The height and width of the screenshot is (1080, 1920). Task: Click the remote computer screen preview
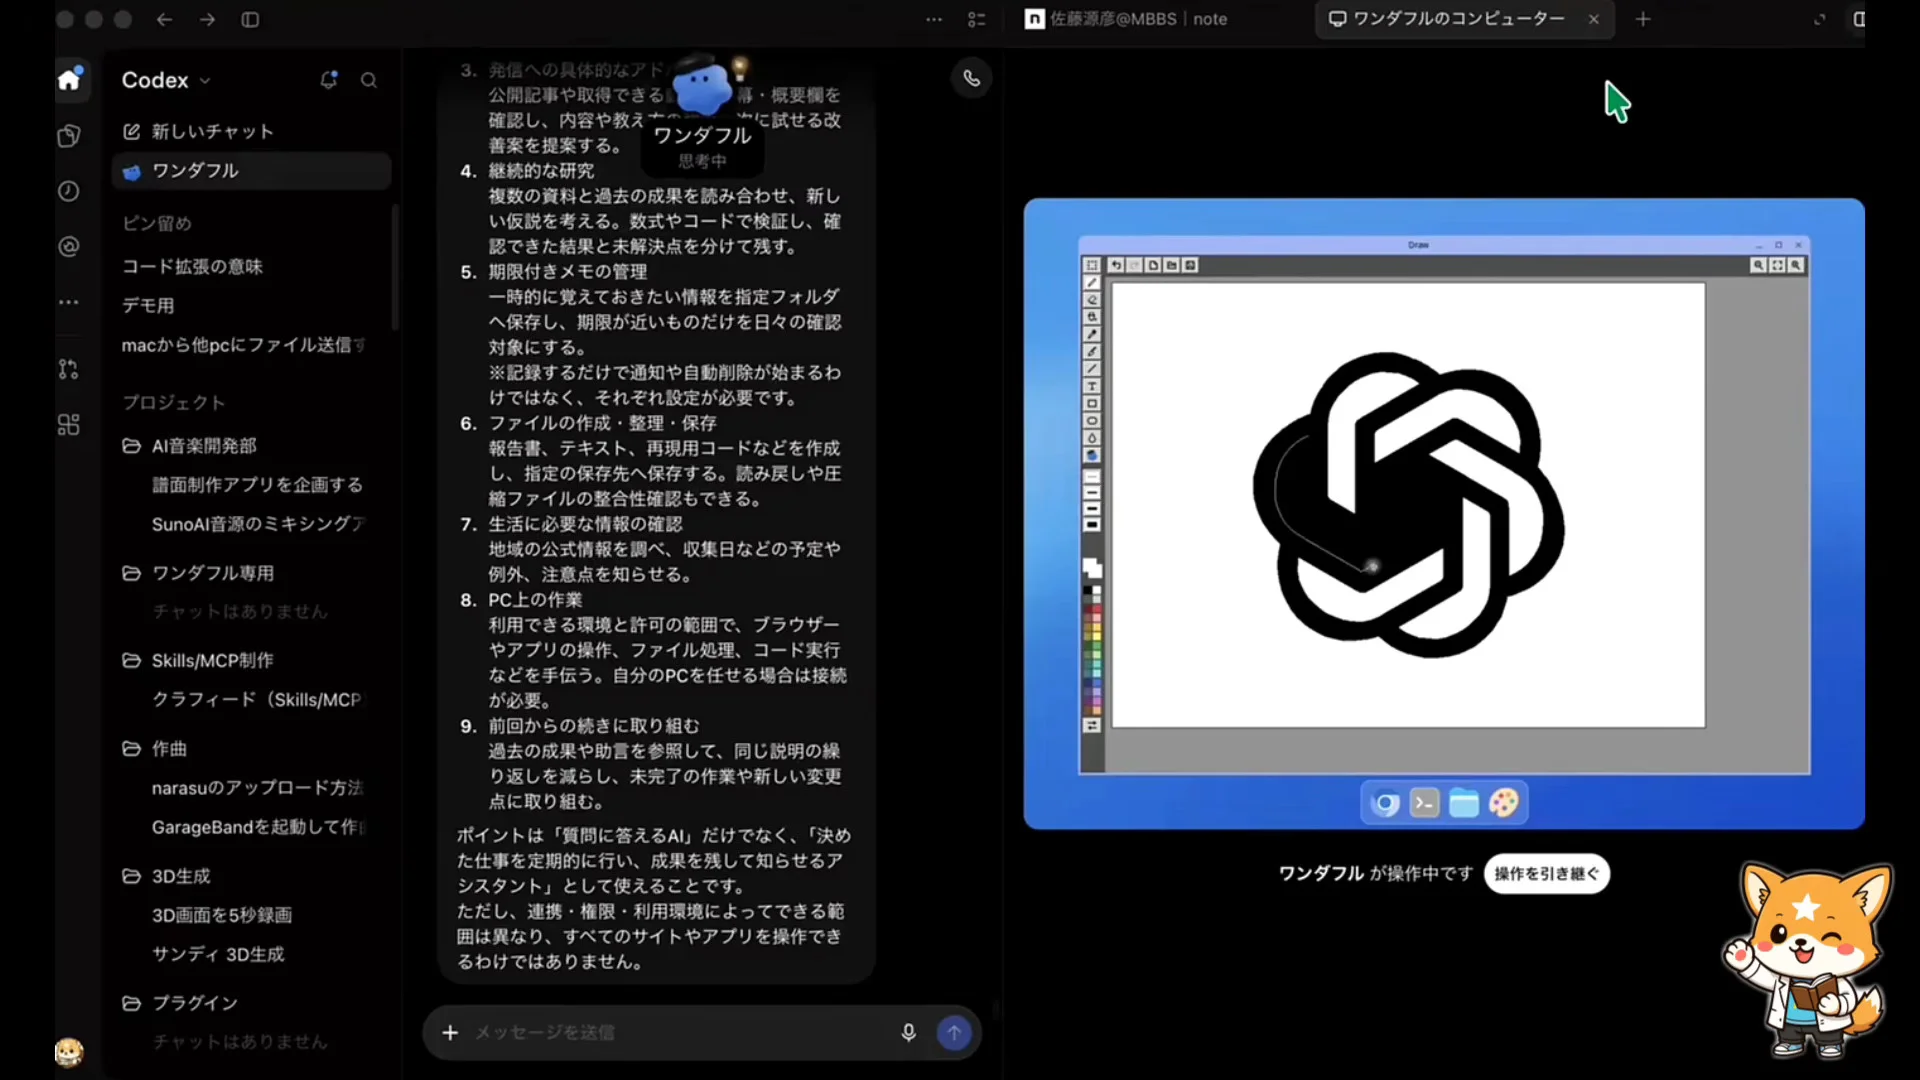[1444, 513]
